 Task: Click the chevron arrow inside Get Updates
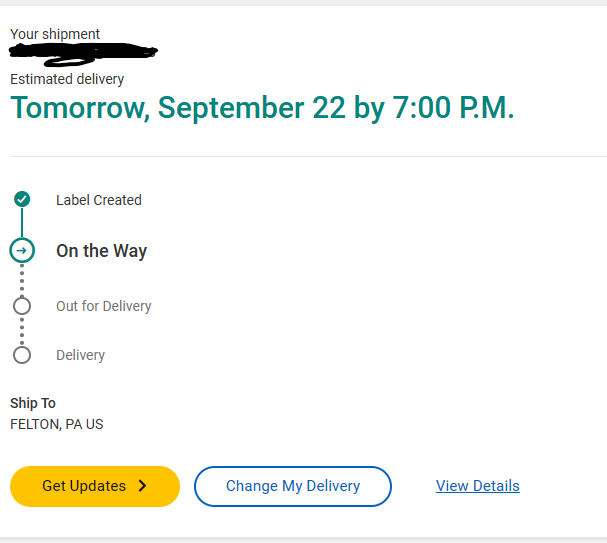click(x=142, y=486)
